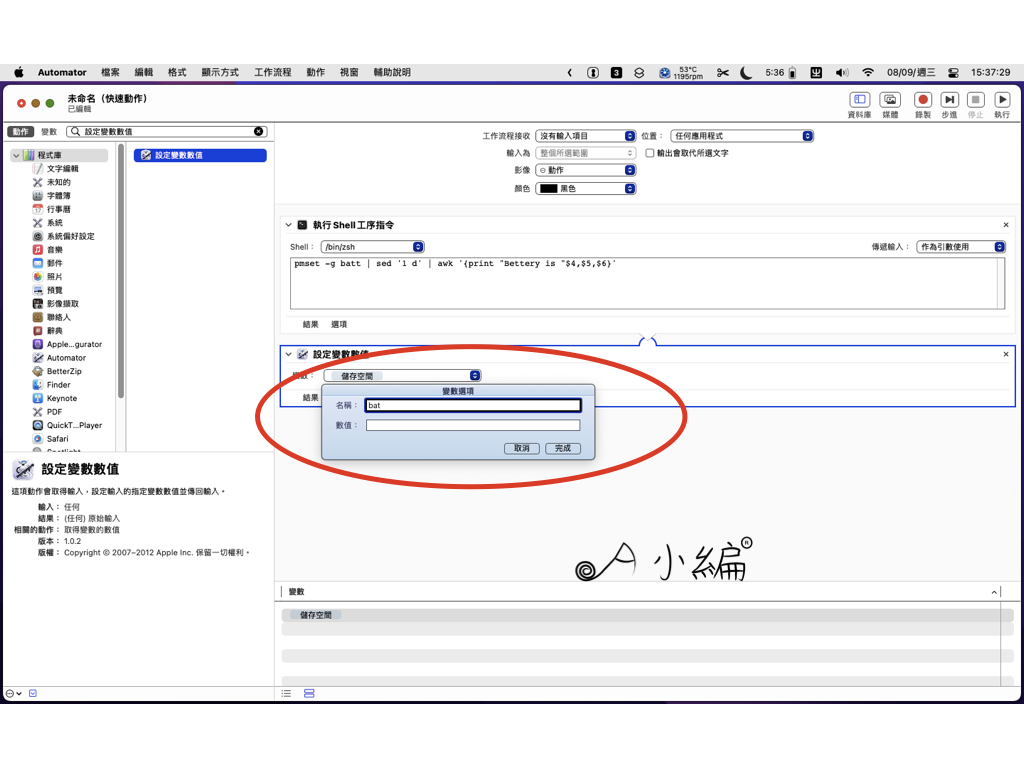
Task: Toggle 輸出會取代所選文字 checkbox
Action: pos(650,153)
